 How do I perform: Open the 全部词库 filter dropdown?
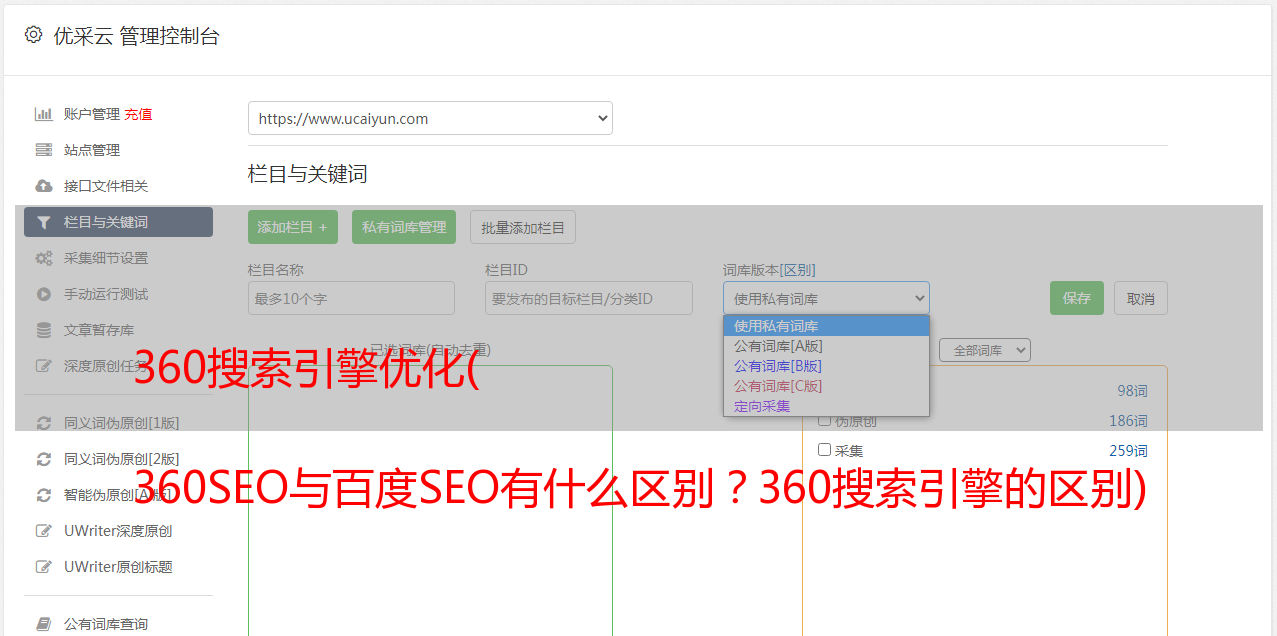pos(985,350)
